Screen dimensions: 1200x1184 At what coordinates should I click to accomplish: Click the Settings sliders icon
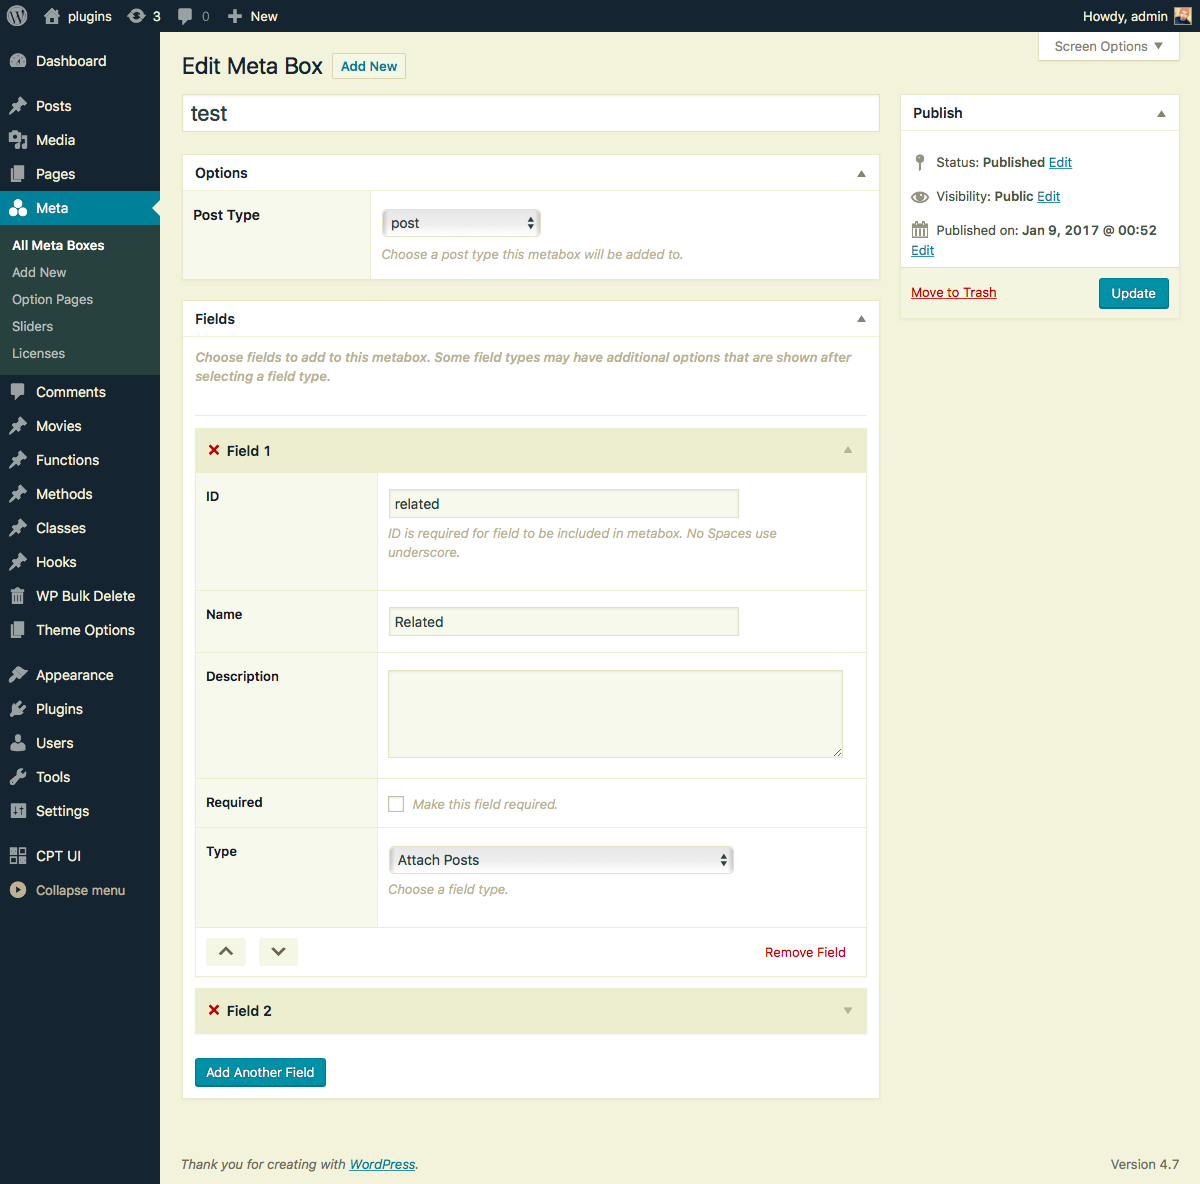(18, 811)
